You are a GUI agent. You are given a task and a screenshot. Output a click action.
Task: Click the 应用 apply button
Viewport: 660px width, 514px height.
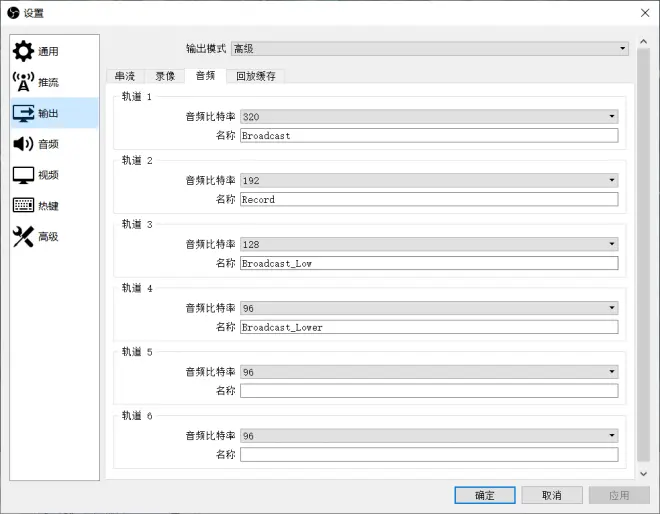(619, 495)
